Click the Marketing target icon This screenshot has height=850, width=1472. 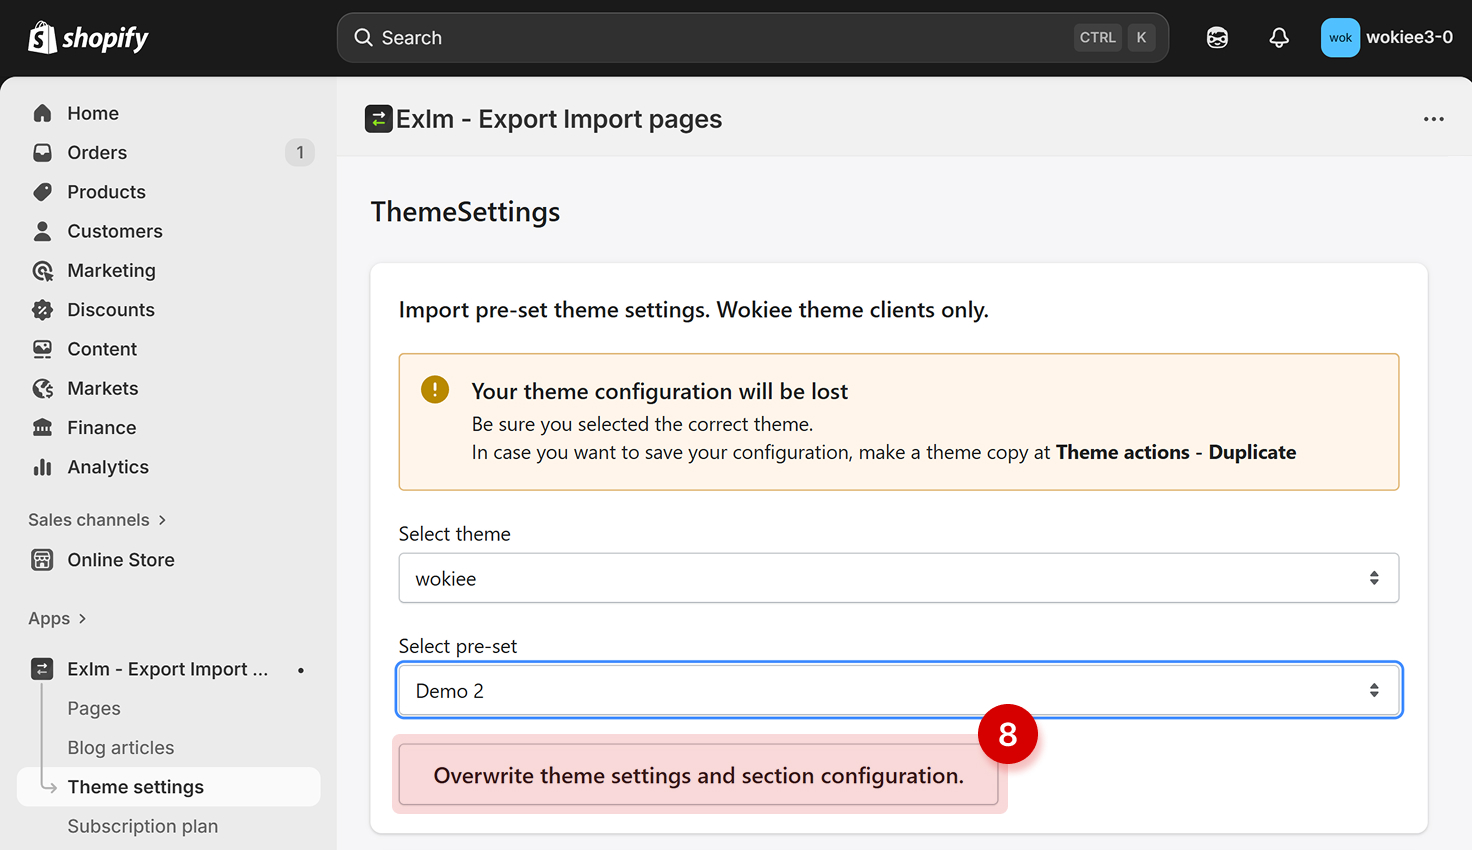pyautogui.click(x=42, y=271)
